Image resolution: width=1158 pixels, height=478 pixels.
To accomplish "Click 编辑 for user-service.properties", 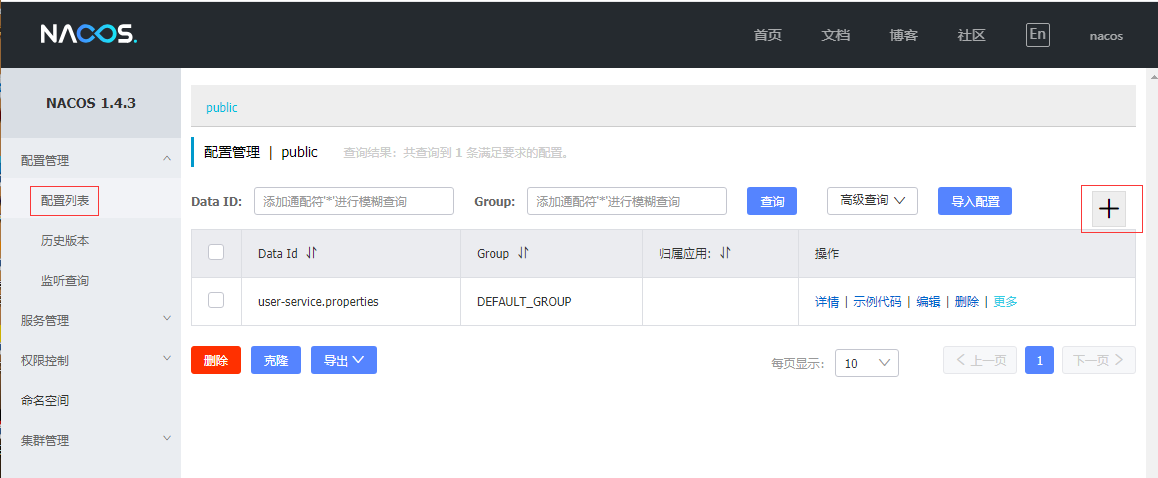I will [928, 301].
